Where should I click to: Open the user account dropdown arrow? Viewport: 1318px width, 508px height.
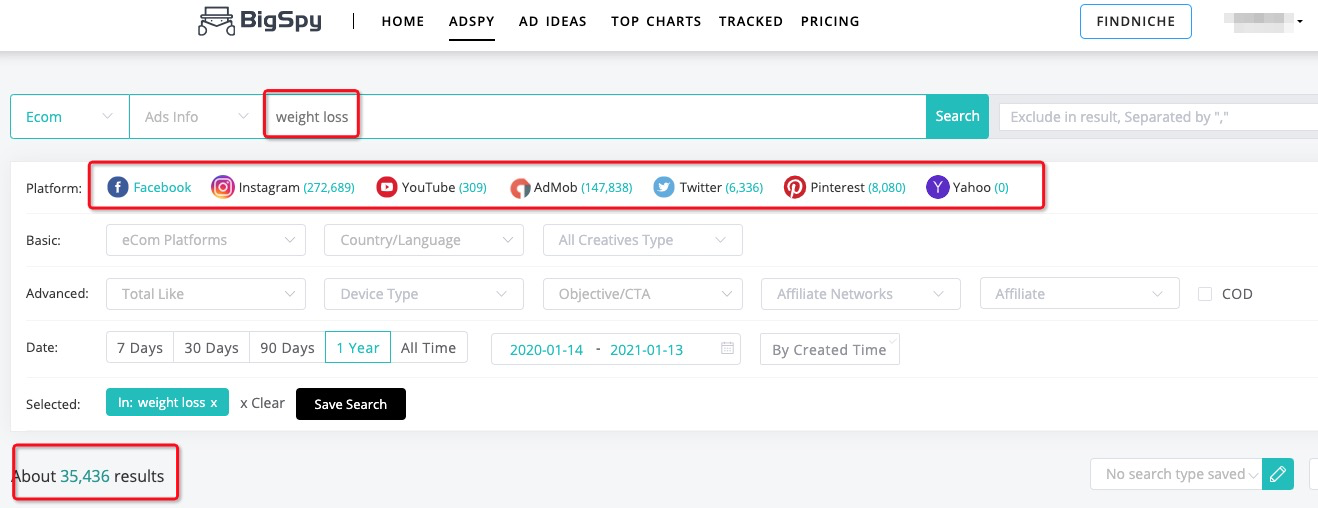click(x=1299, y=21)
